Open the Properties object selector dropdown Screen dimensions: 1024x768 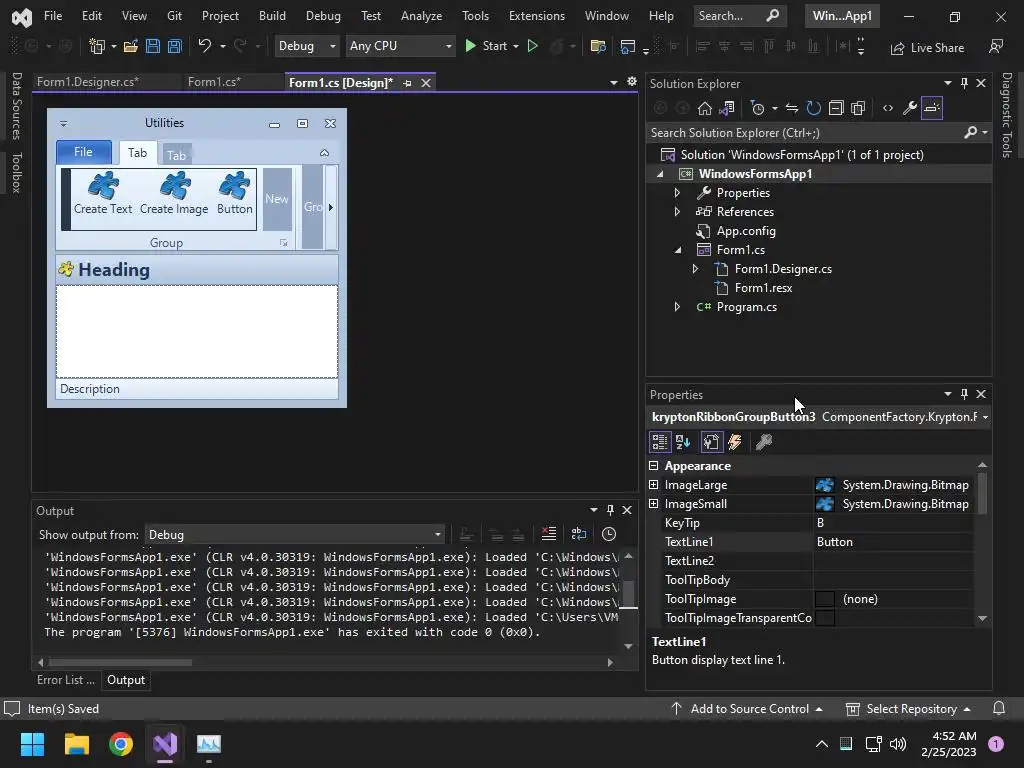tap(985, 417)
